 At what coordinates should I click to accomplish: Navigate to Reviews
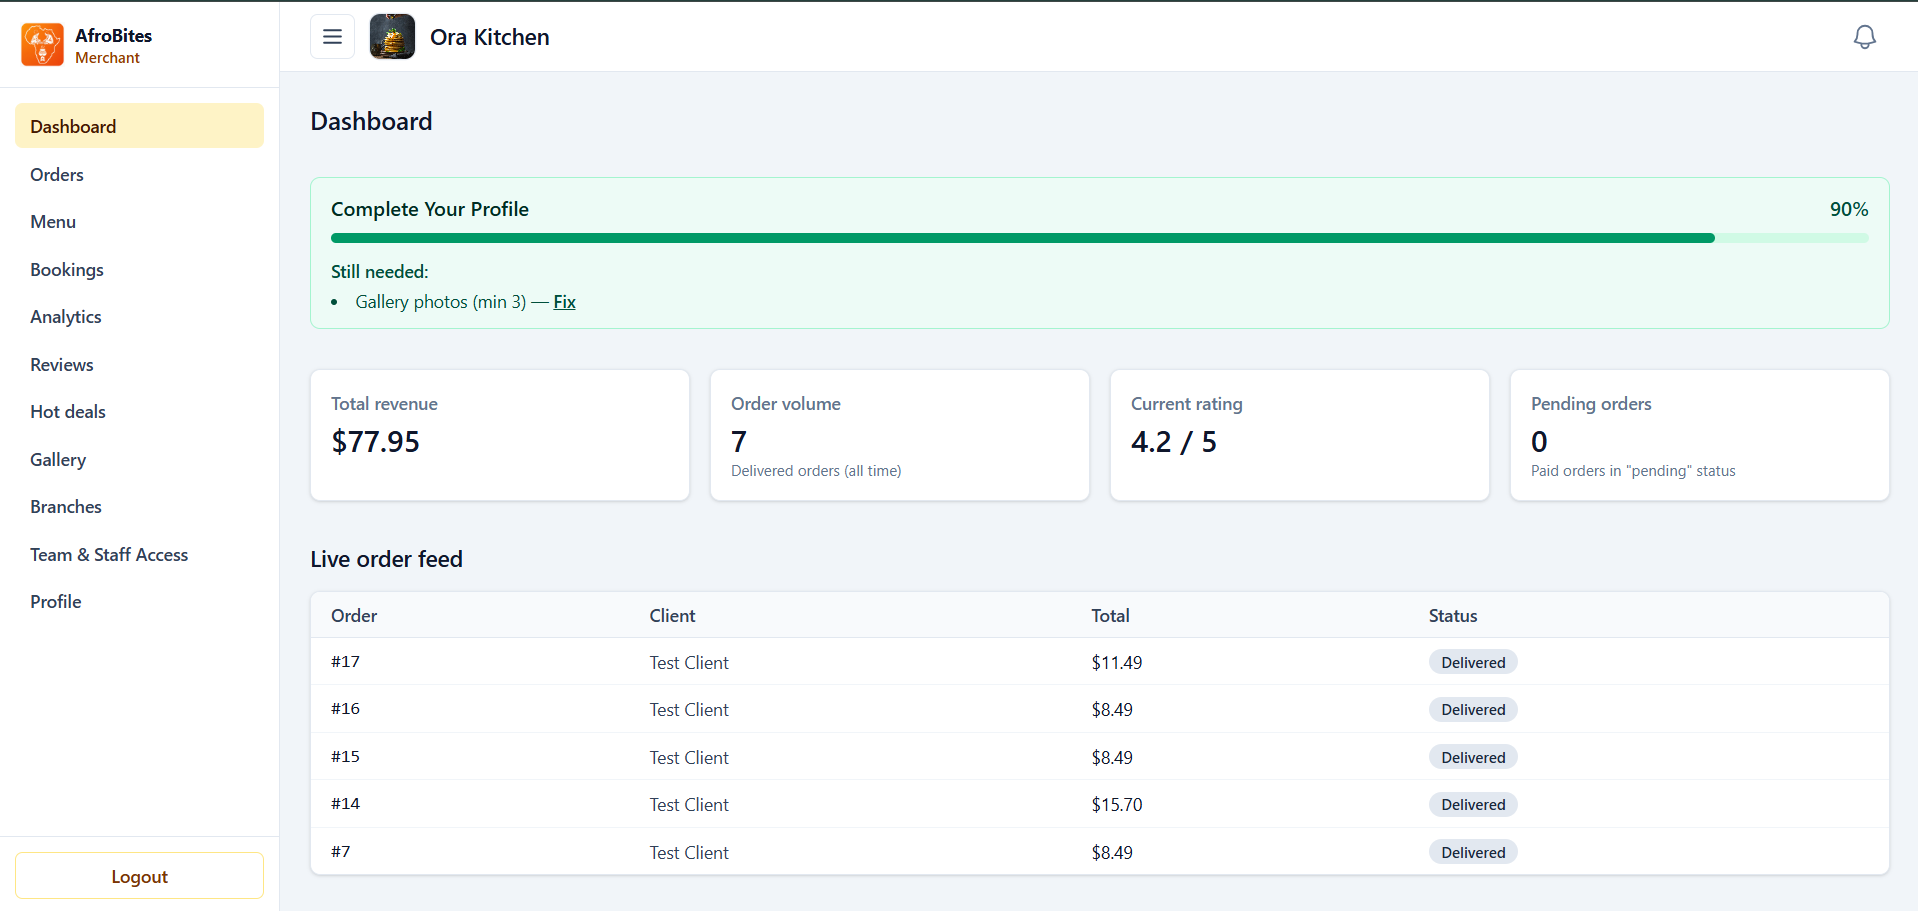tap(139, 364)
